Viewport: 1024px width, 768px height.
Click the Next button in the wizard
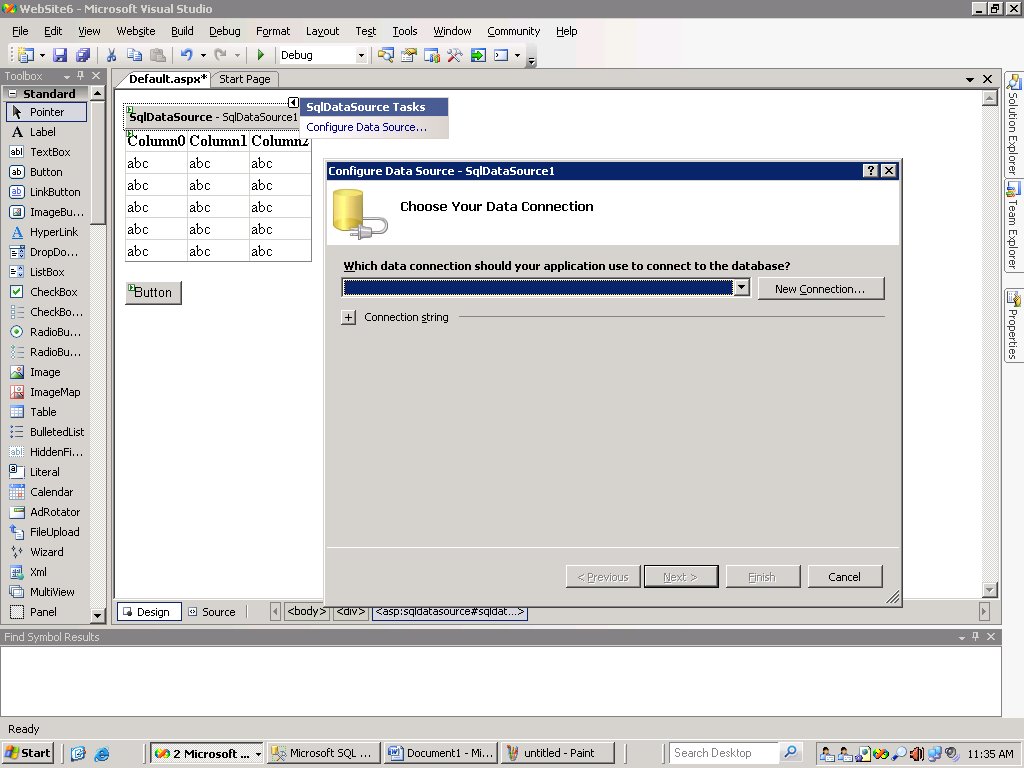(680, 577)
